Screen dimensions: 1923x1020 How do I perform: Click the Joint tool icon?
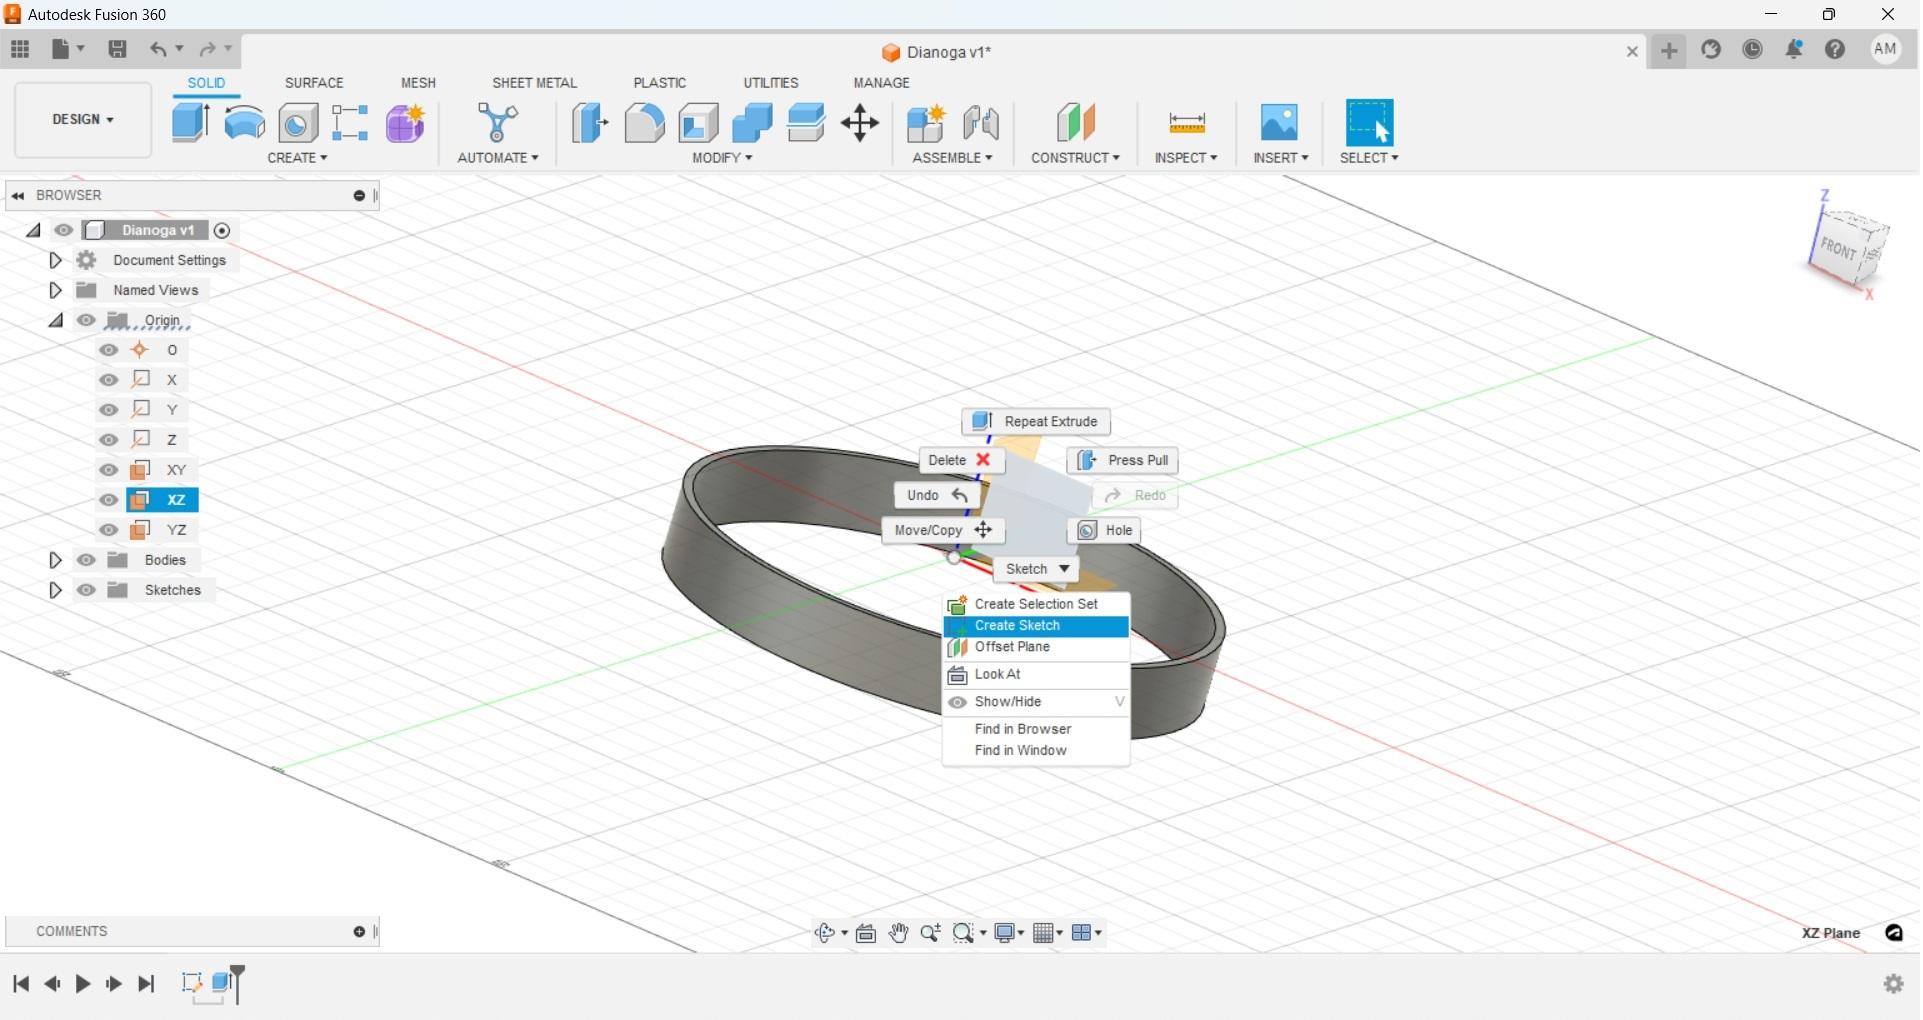pyautogui.click(x=981, y=123)
